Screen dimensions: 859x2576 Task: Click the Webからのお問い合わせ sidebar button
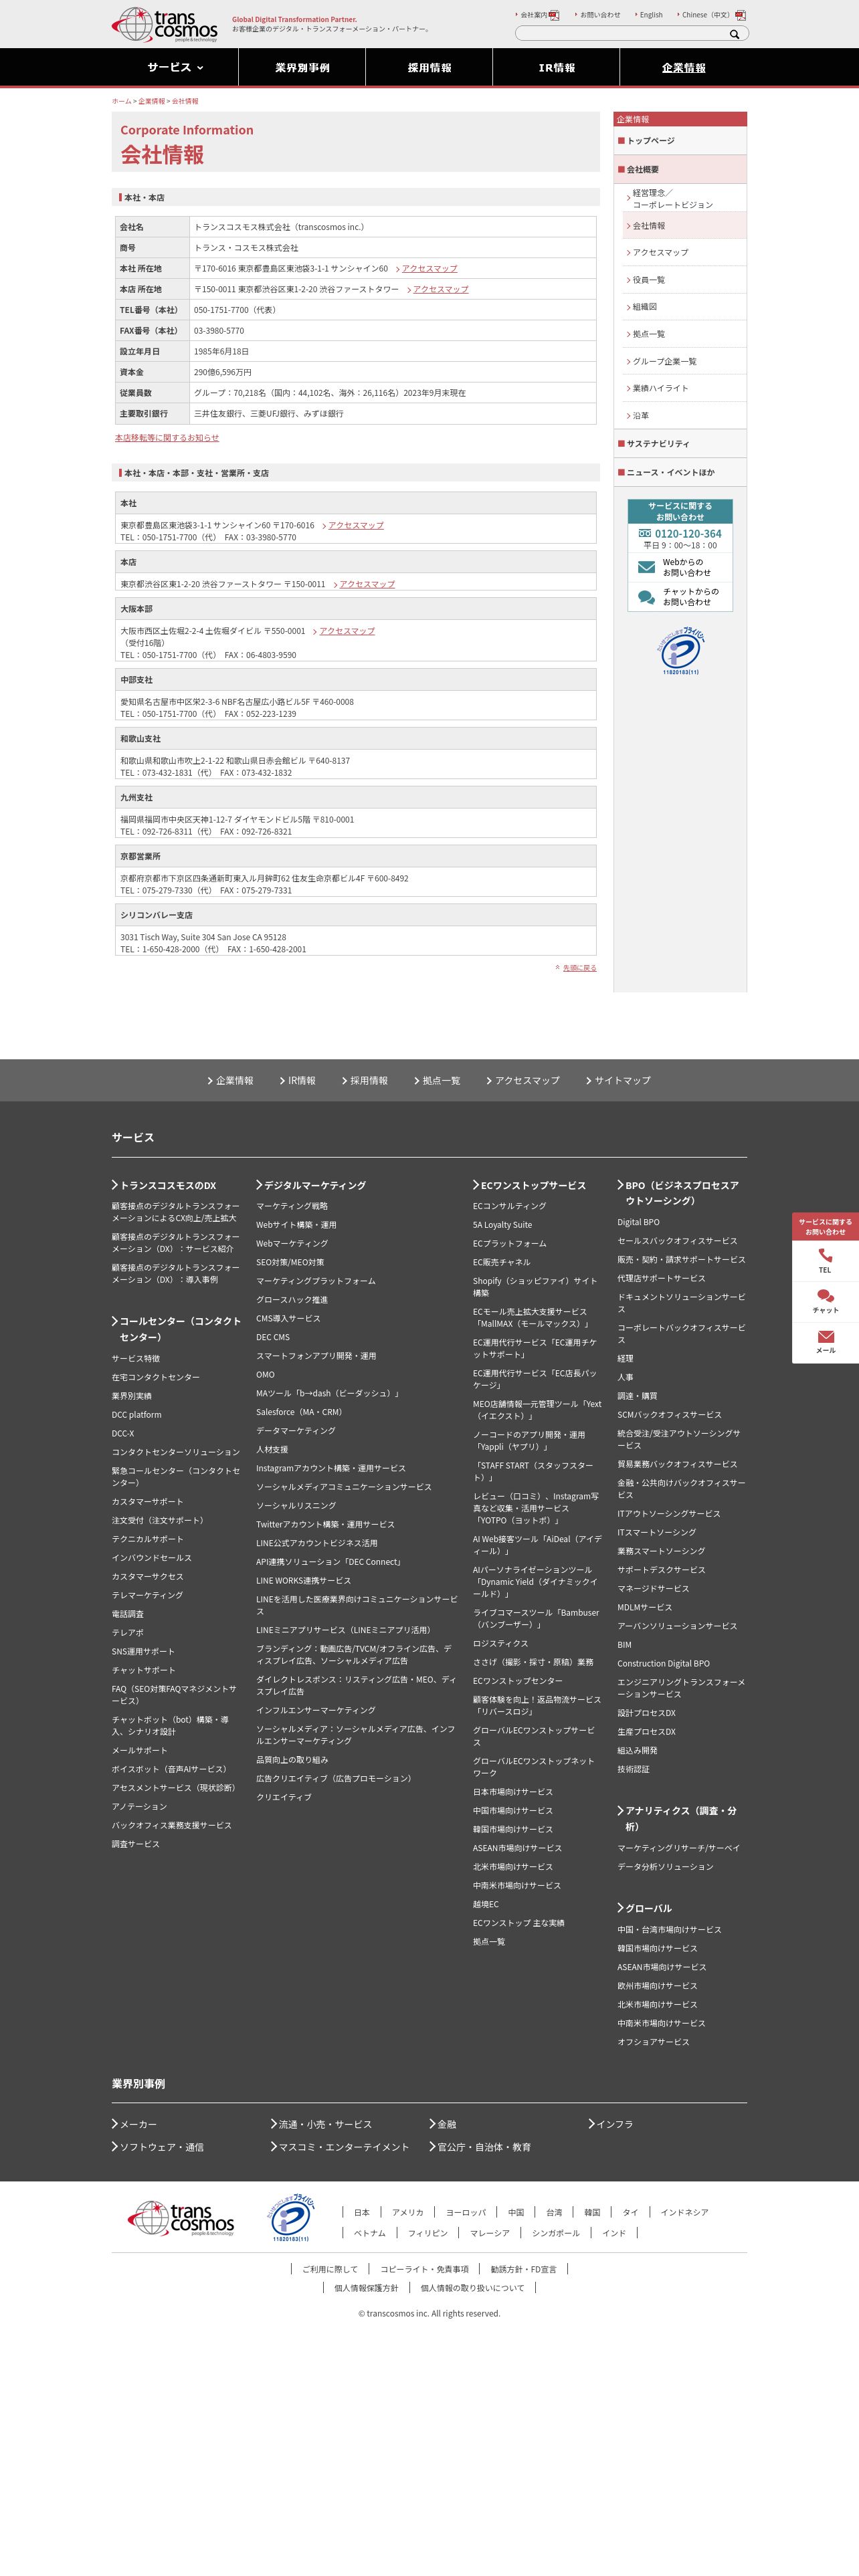pos(680,567)
